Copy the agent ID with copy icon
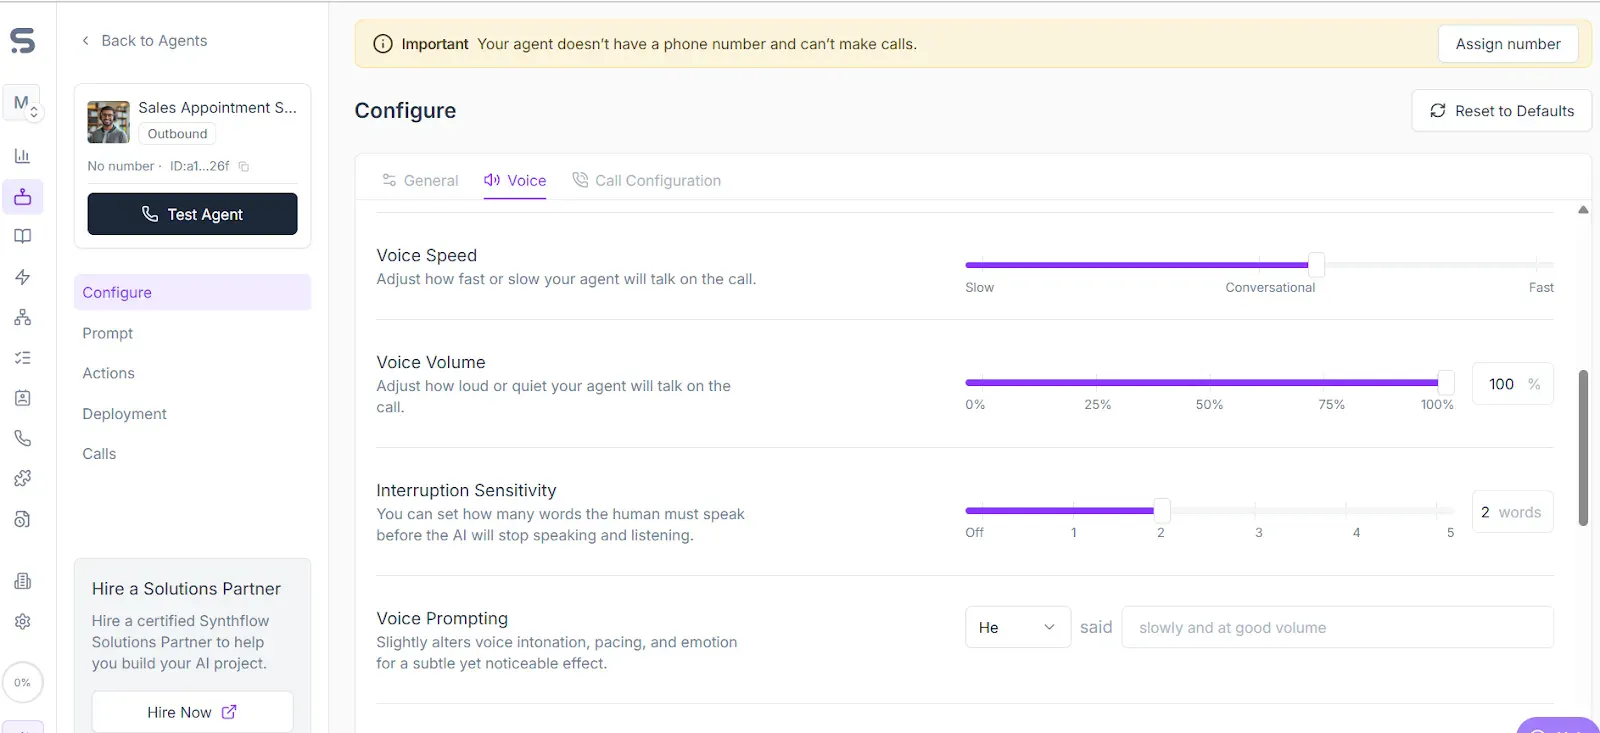 click(x=243, y=167)
